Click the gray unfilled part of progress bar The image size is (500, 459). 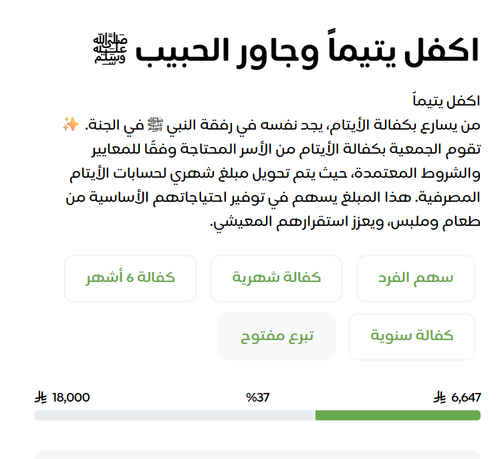(175, 415)
